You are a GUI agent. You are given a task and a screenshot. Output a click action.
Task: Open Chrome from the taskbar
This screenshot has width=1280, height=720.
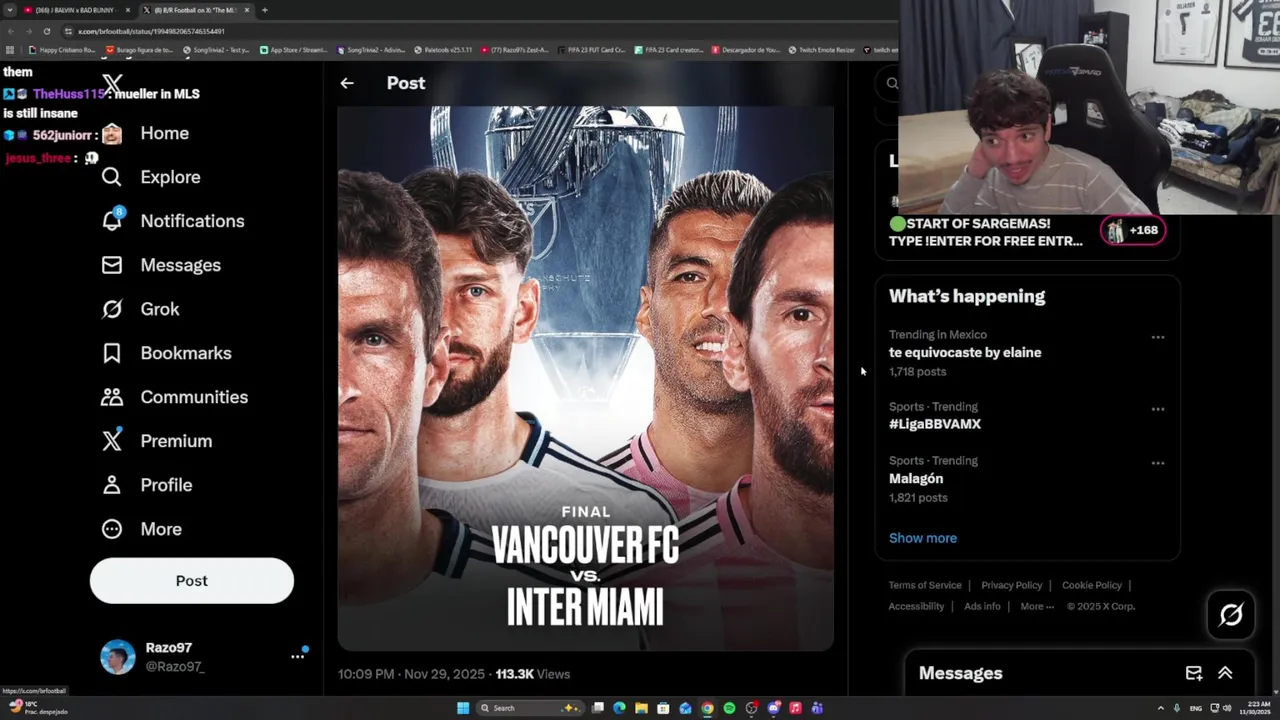click(707, 708)
